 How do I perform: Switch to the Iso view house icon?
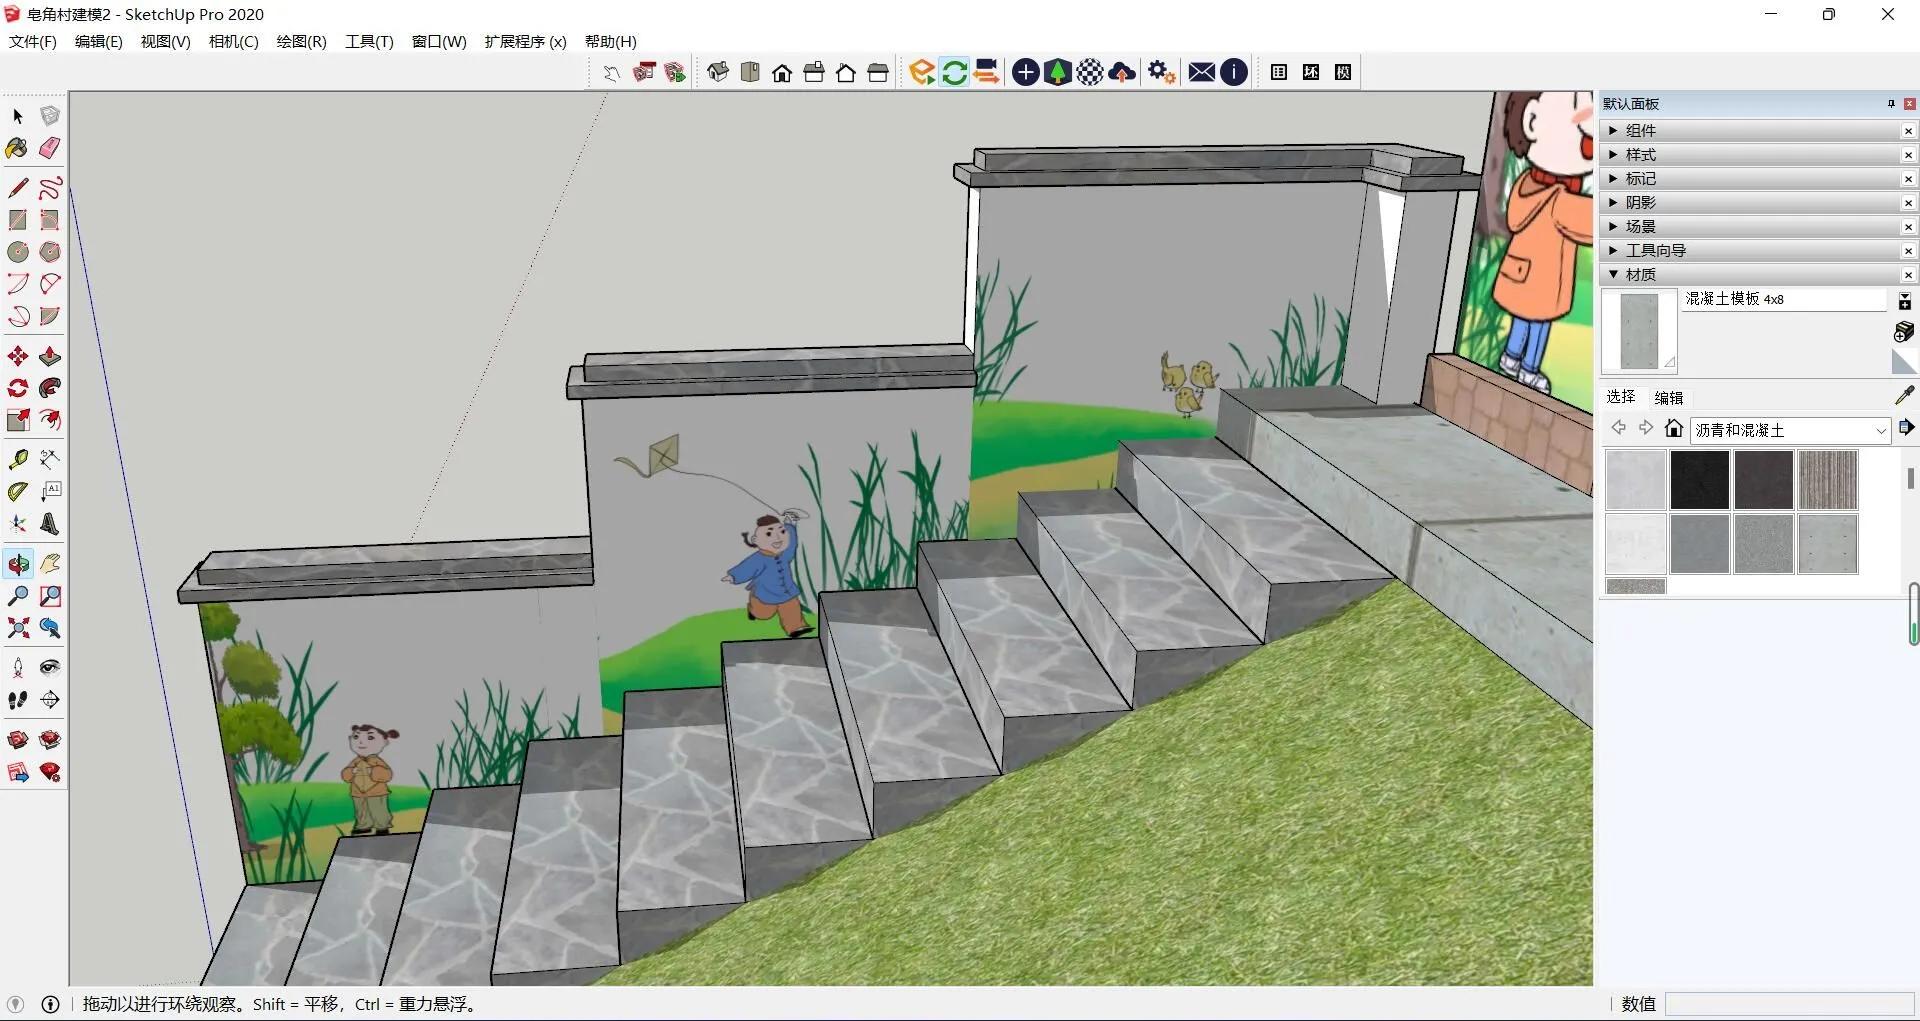(x=718, y=72)
